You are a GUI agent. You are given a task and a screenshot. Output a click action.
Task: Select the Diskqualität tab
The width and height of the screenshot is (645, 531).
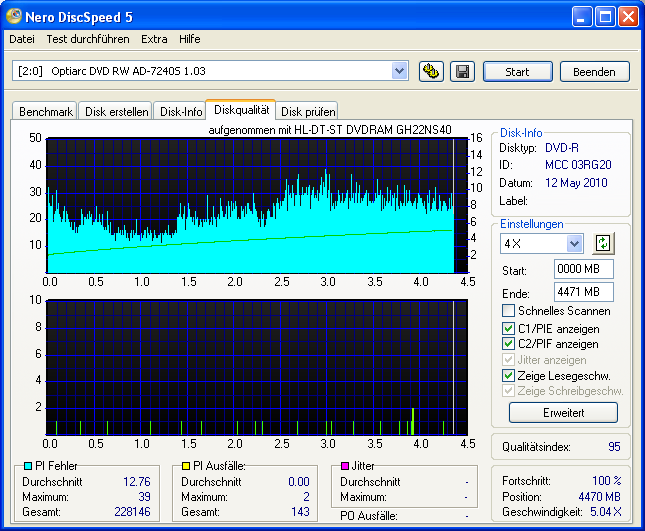pos(241,110)
